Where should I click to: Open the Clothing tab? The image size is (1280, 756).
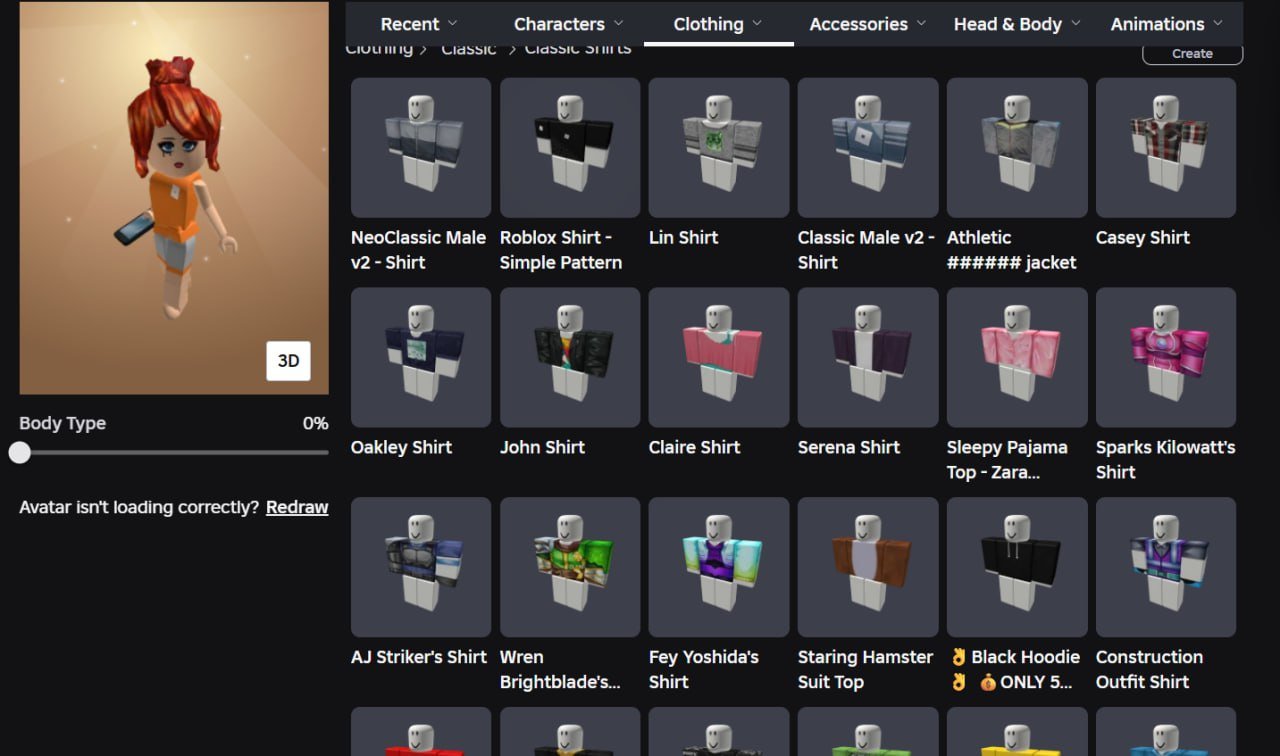718,24
